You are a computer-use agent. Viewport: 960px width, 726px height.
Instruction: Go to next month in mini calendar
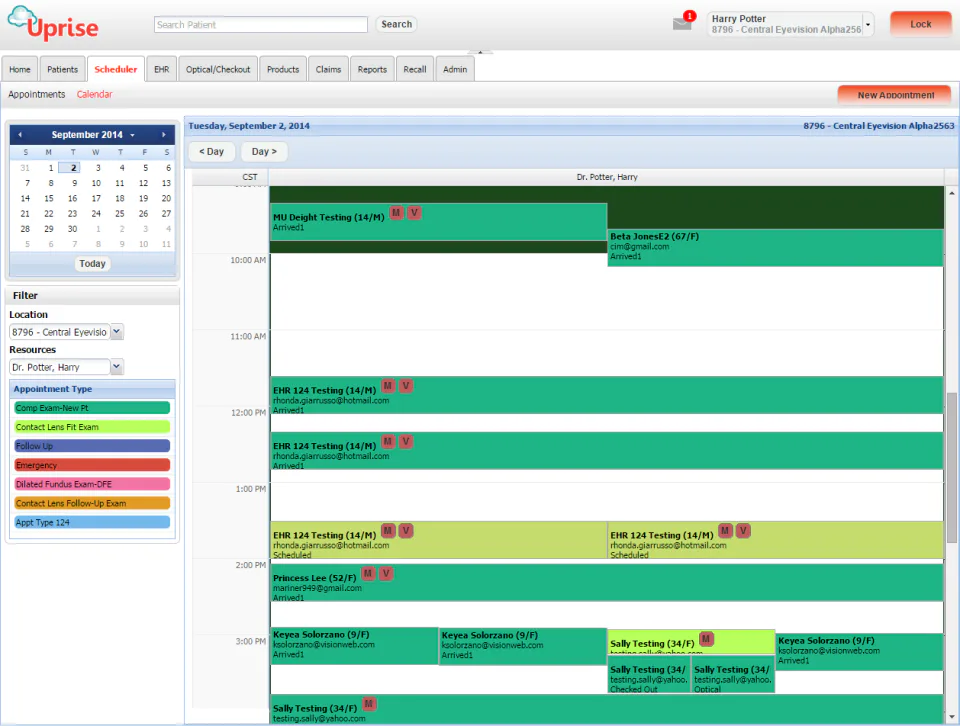pyautogui.click(x=163, y=135)
